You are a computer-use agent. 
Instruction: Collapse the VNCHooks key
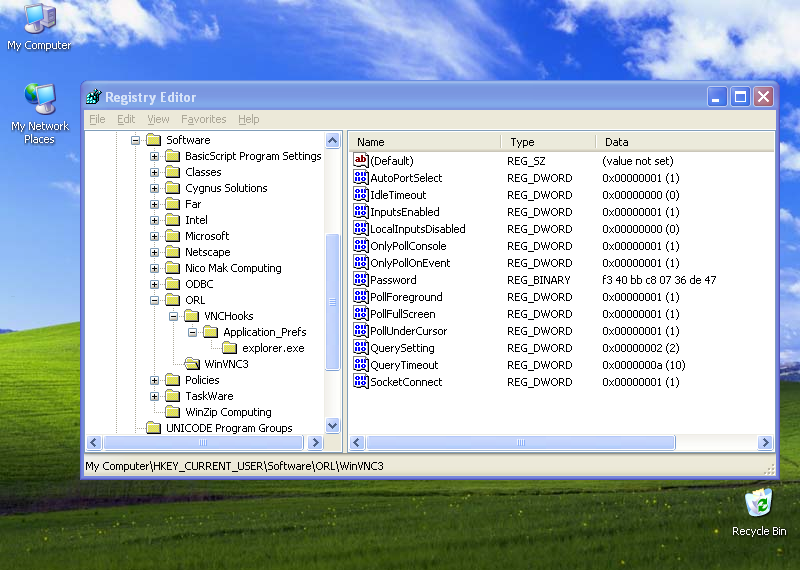[173, 316]
